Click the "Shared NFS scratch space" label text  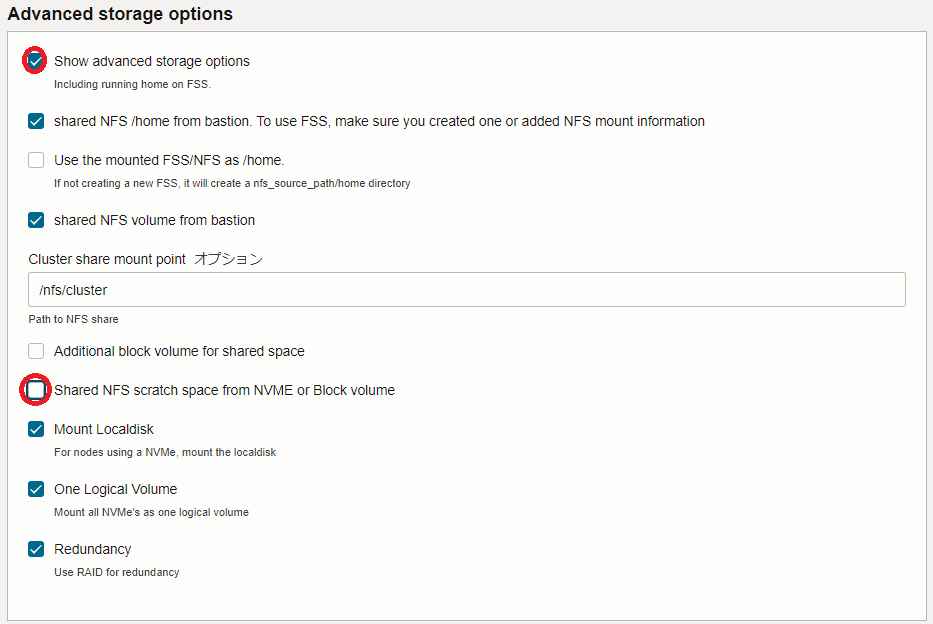pyautogui.click(x=224, y=390)
